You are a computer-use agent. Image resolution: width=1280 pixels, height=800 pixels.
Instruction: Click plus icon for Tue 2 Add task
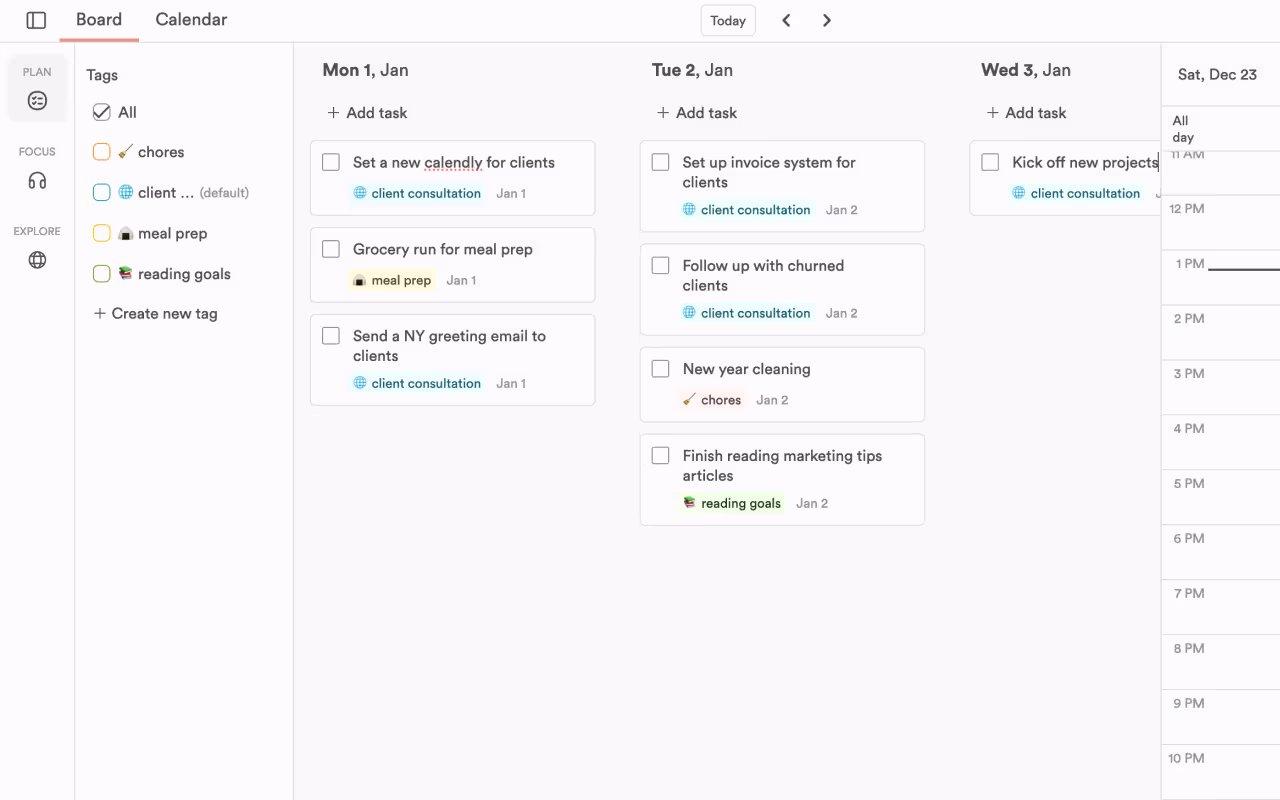(x=662, y=113)
